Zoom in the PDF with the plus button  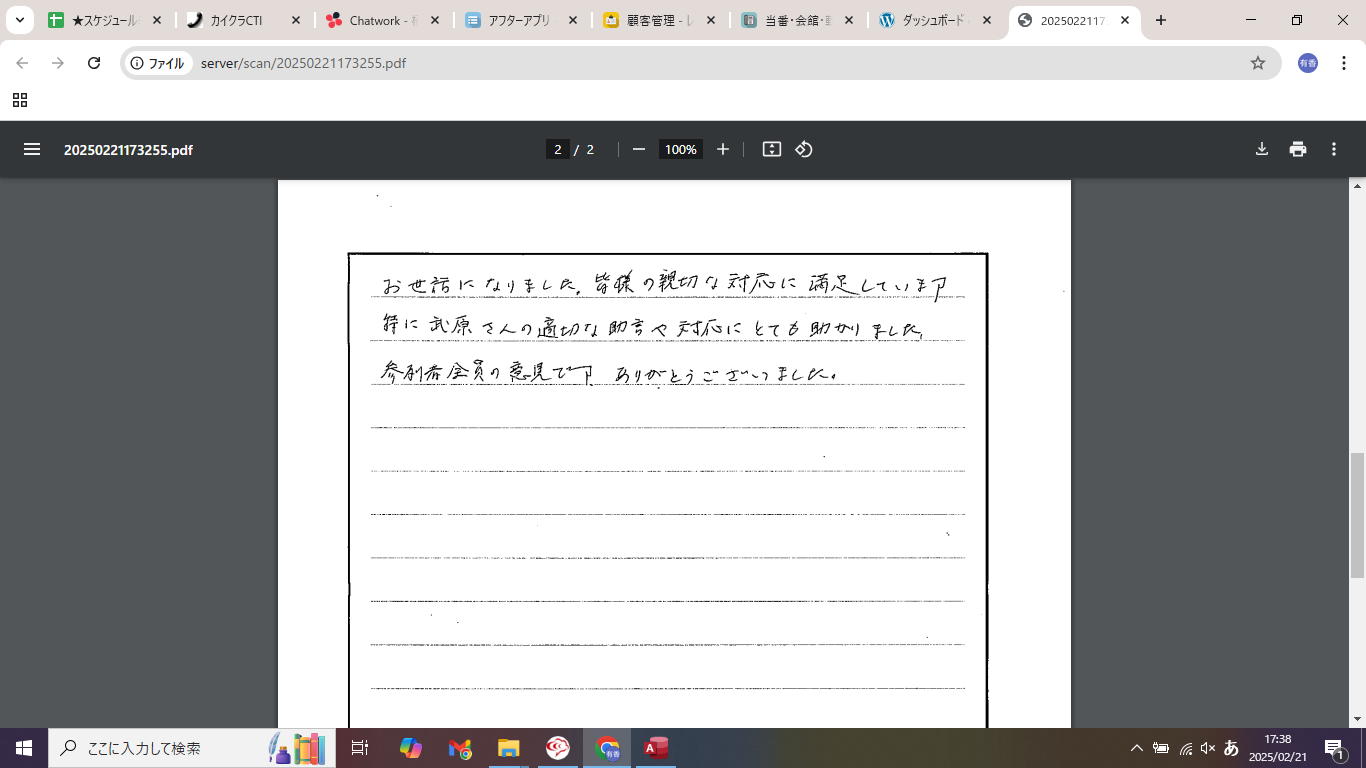(723, 149)
